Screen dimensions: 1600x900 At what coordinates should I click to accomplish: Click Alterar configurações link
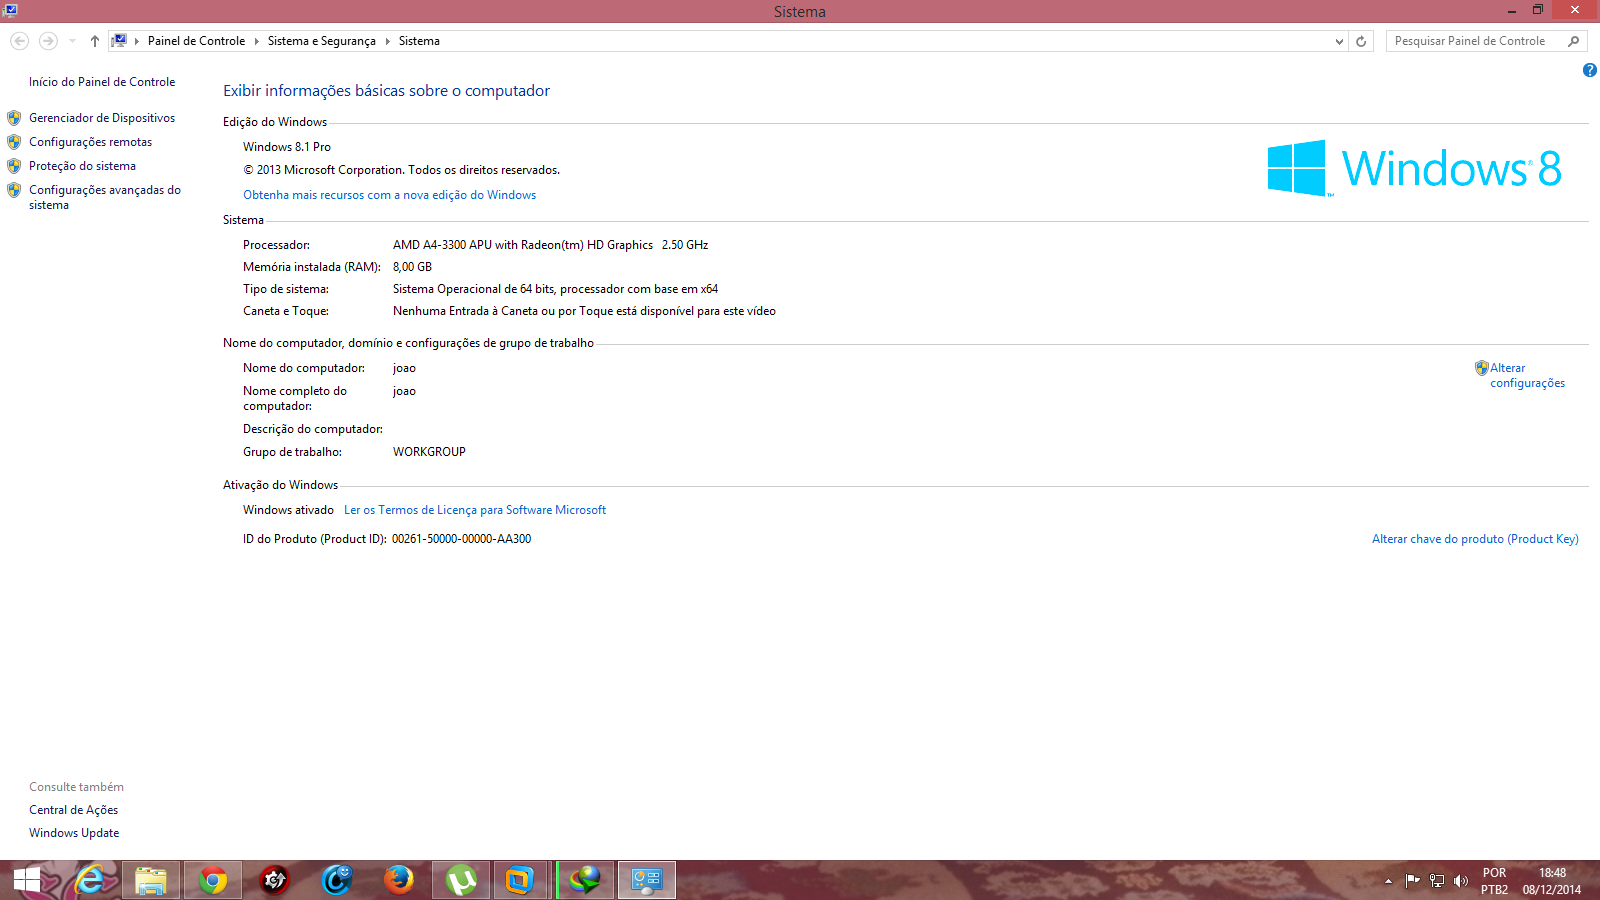[1526, 375]
